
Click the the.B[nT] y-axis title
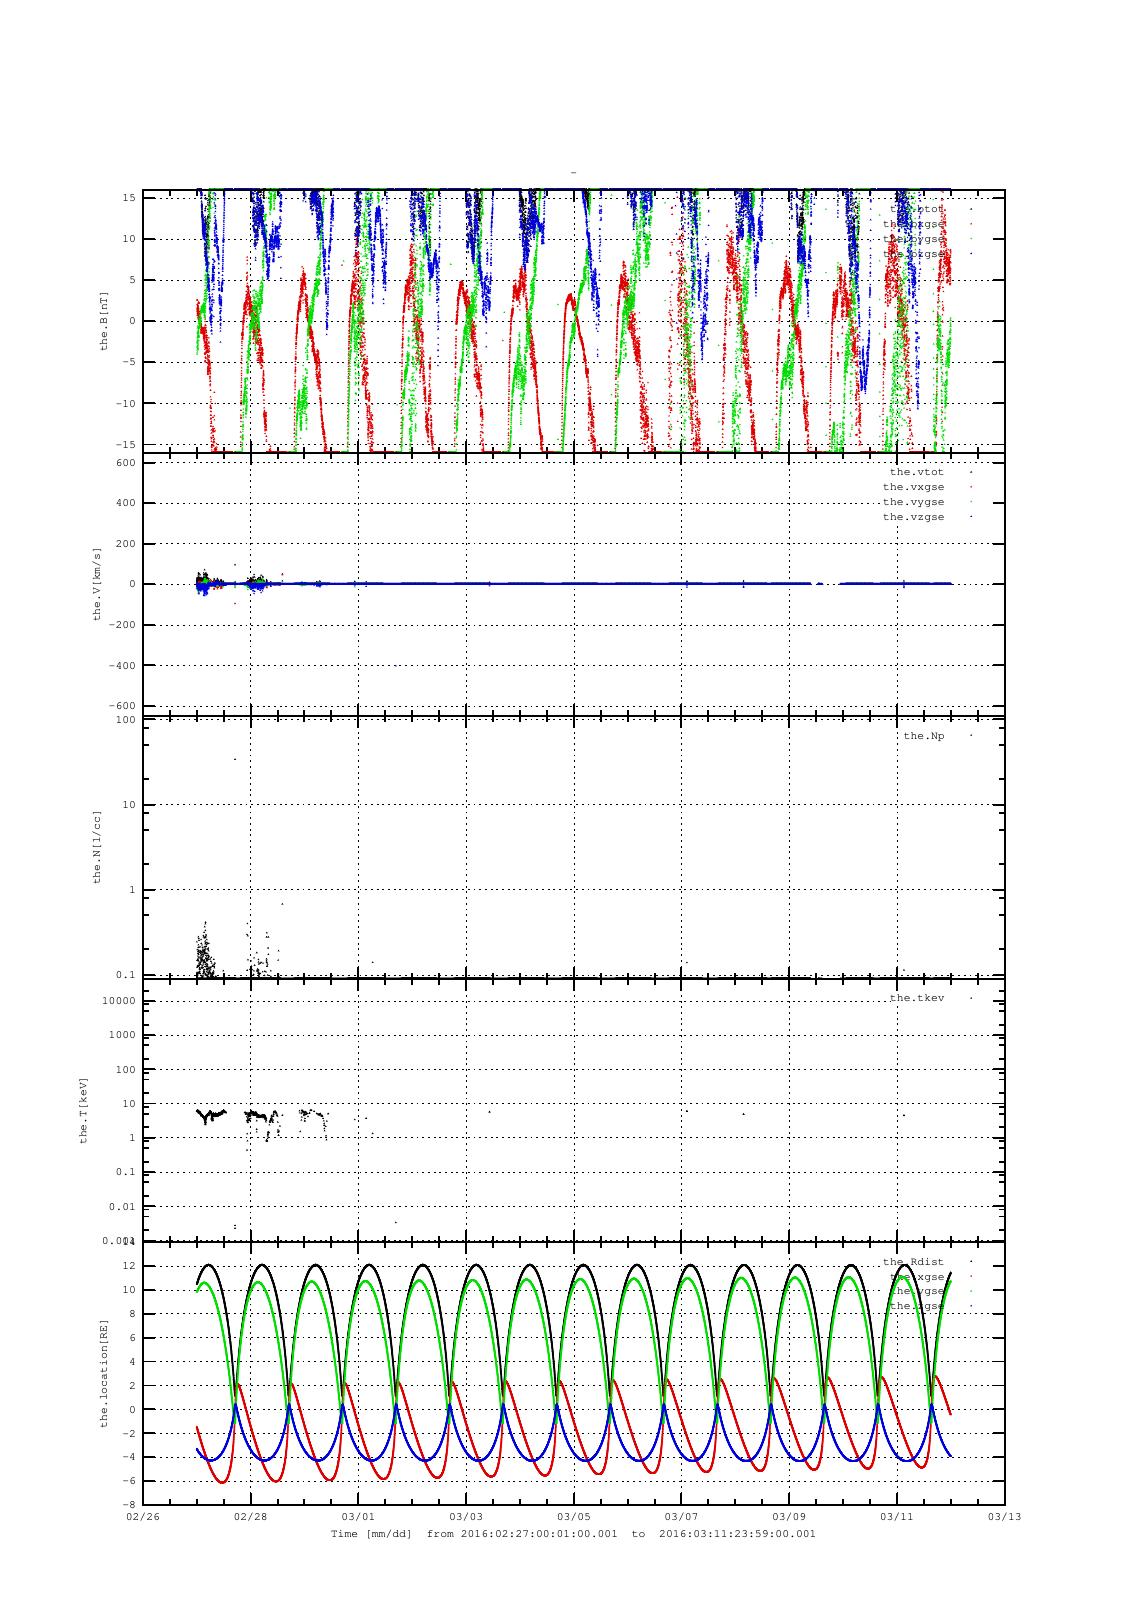tap(103, 320)
